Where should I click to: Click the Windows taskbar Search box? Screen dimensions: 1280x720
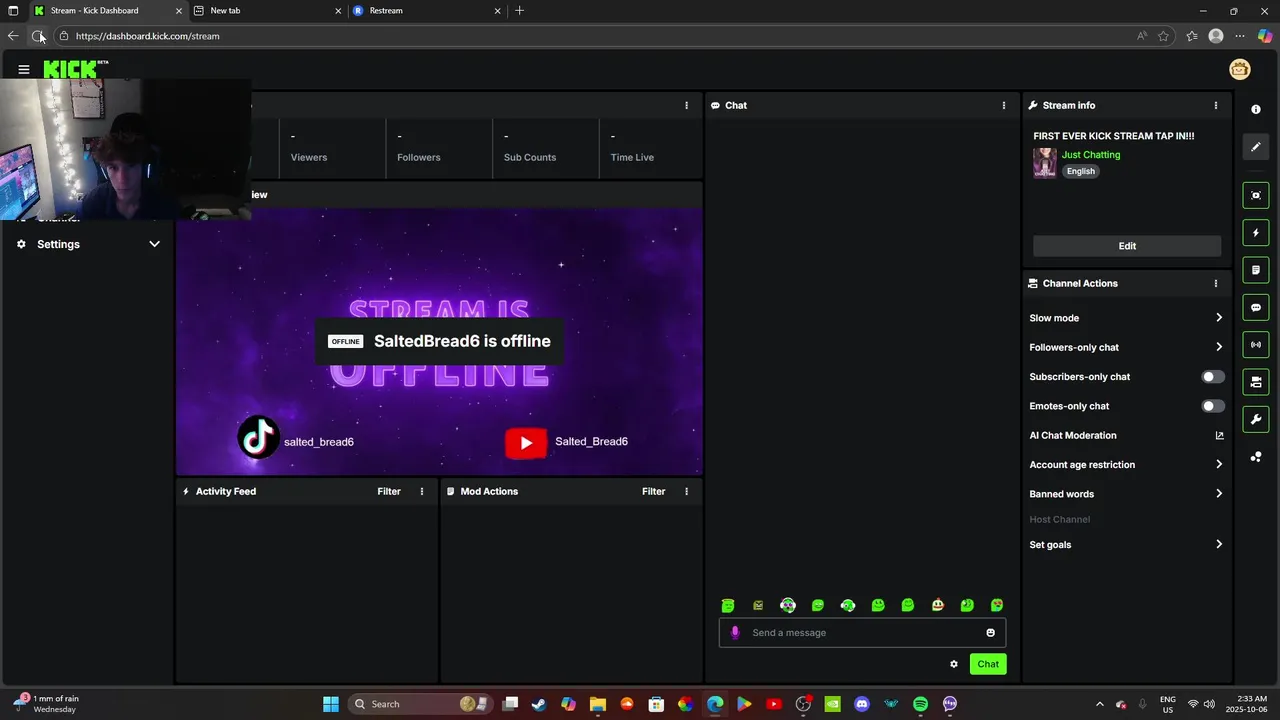pos(420,704)
